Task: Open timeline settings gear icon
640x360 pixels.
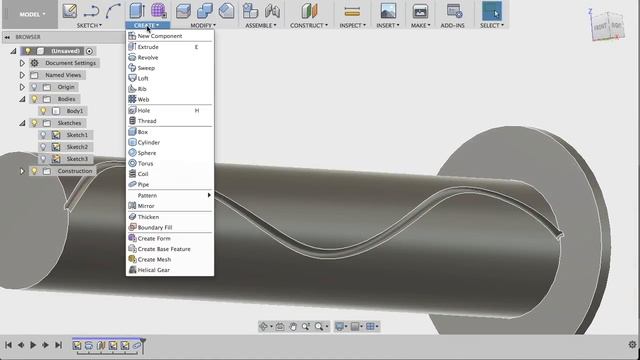Action: coord(632,345)
